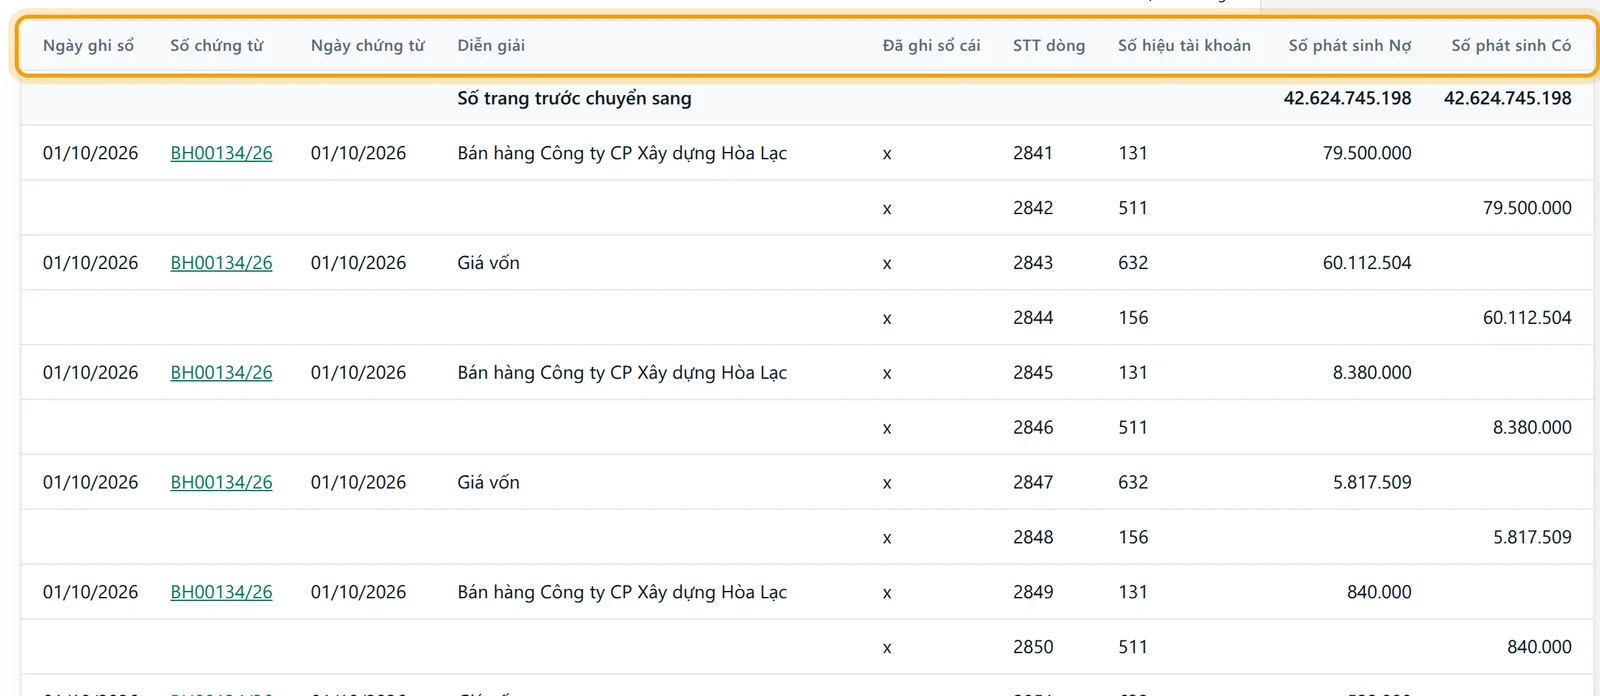This screenshot has width=1600, height=696.
Task: Click the 'STT dòng' column header
Action: point(1049,46)
